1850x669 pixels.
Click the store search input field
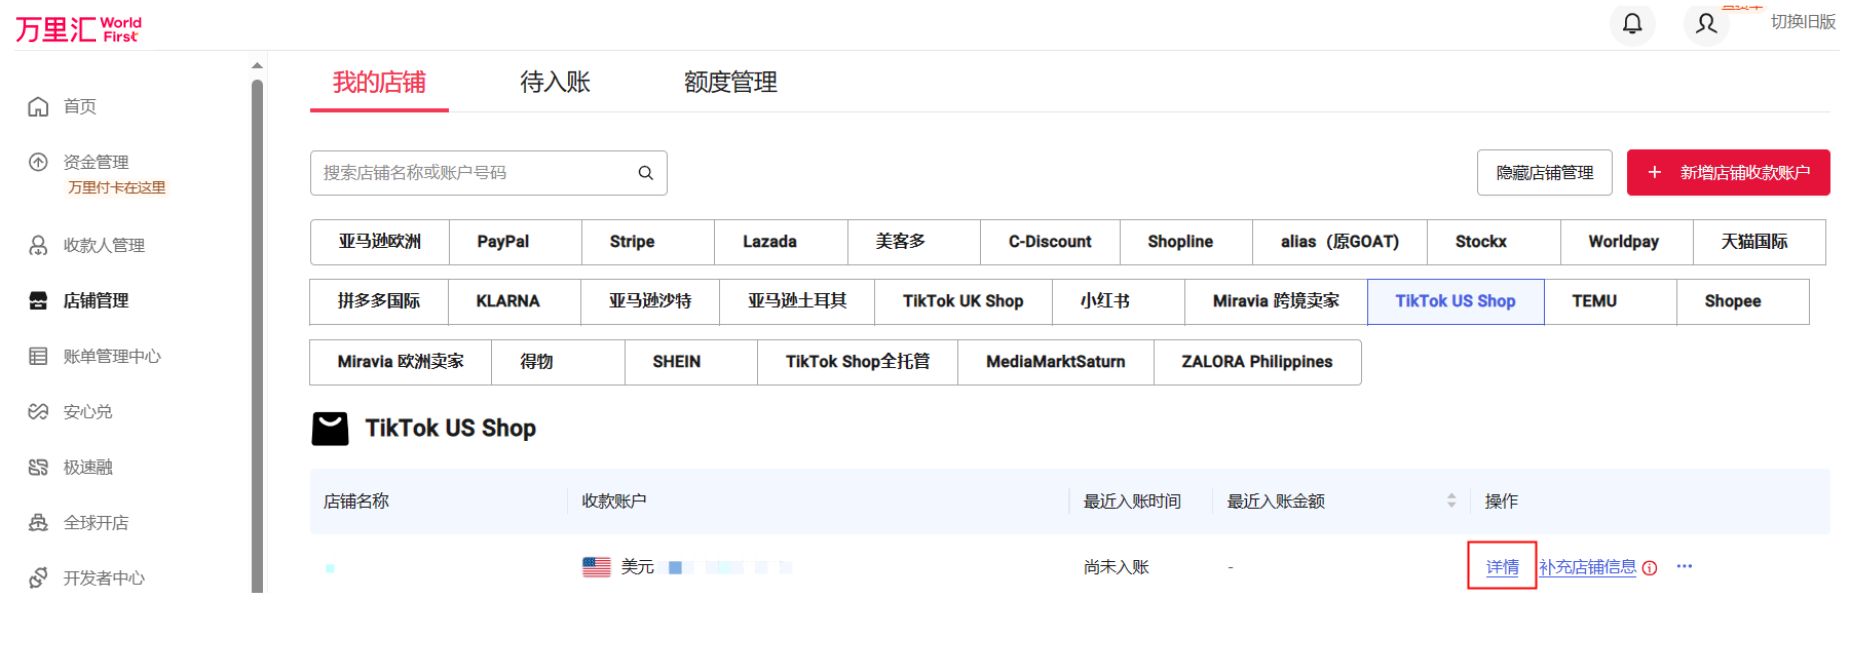click(475, 173)
